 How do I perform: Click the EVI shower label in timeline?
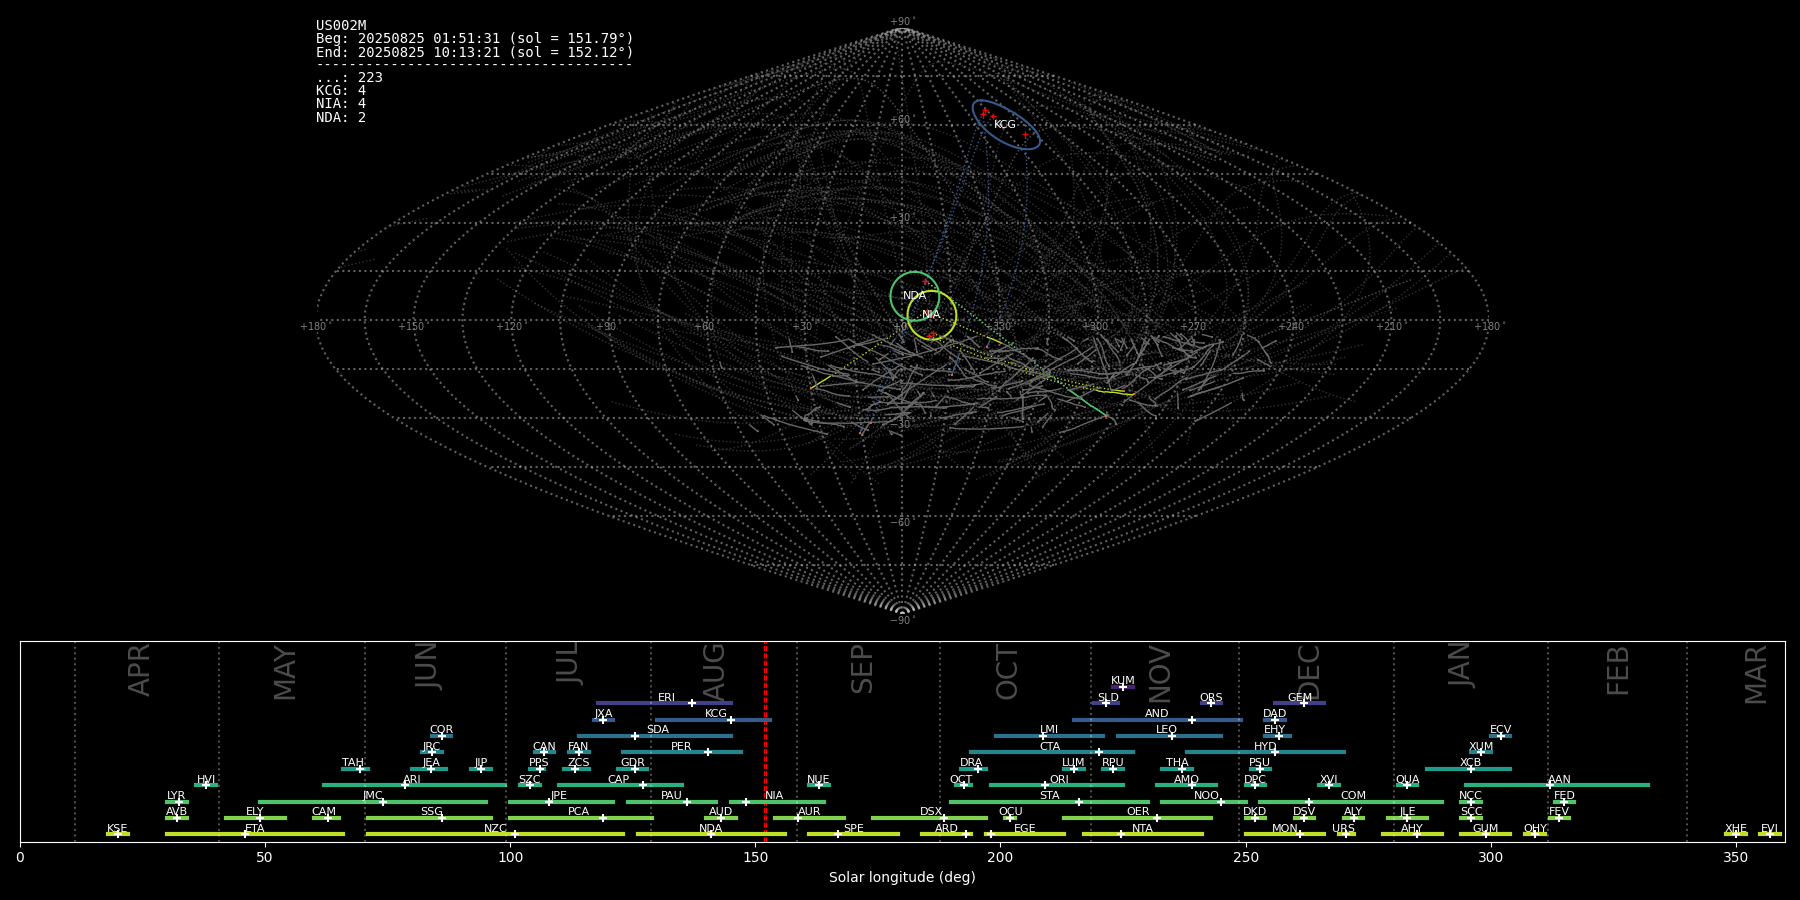coord(1769,829)
